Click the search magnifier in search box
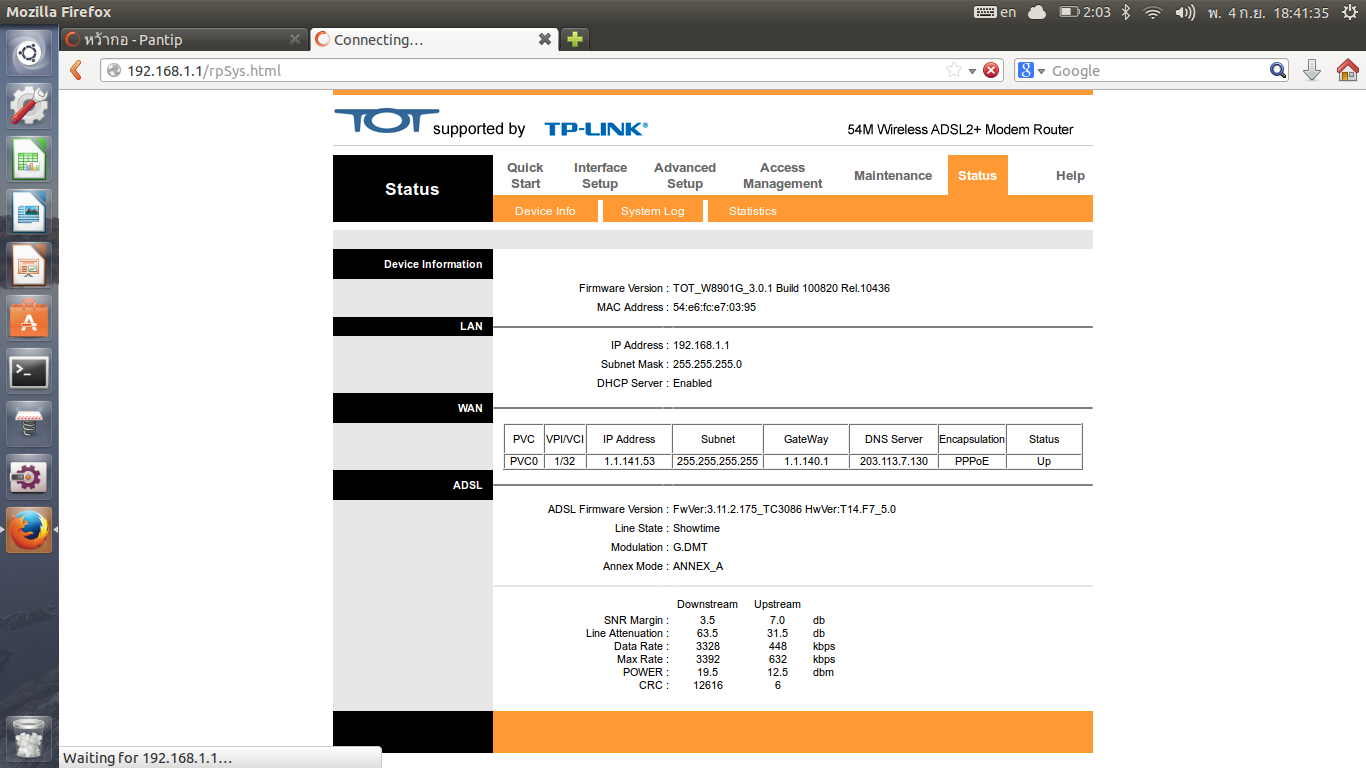 [1278, 70]
